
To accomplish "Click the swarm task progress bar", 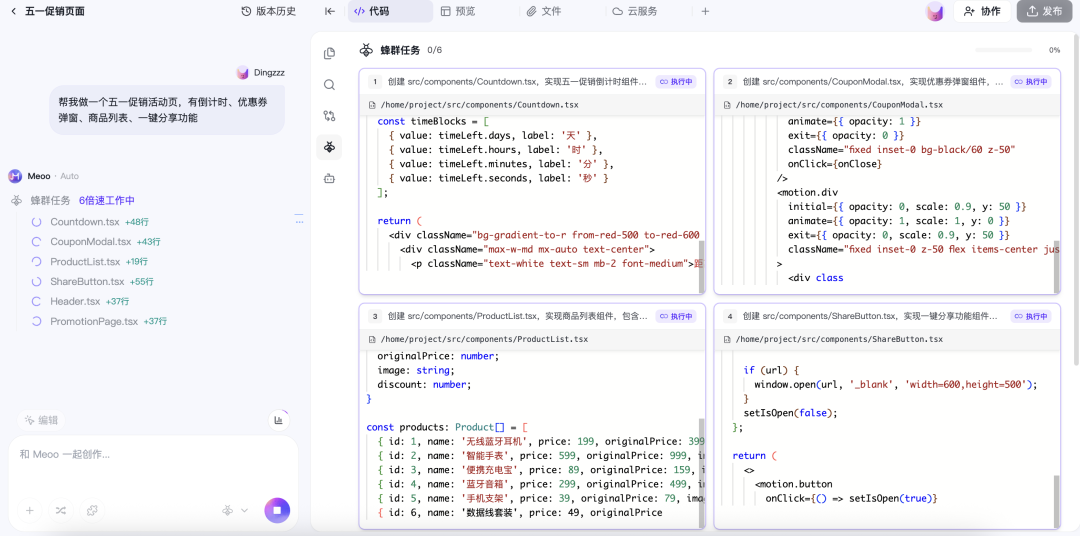I will [x=1004, y=50].
